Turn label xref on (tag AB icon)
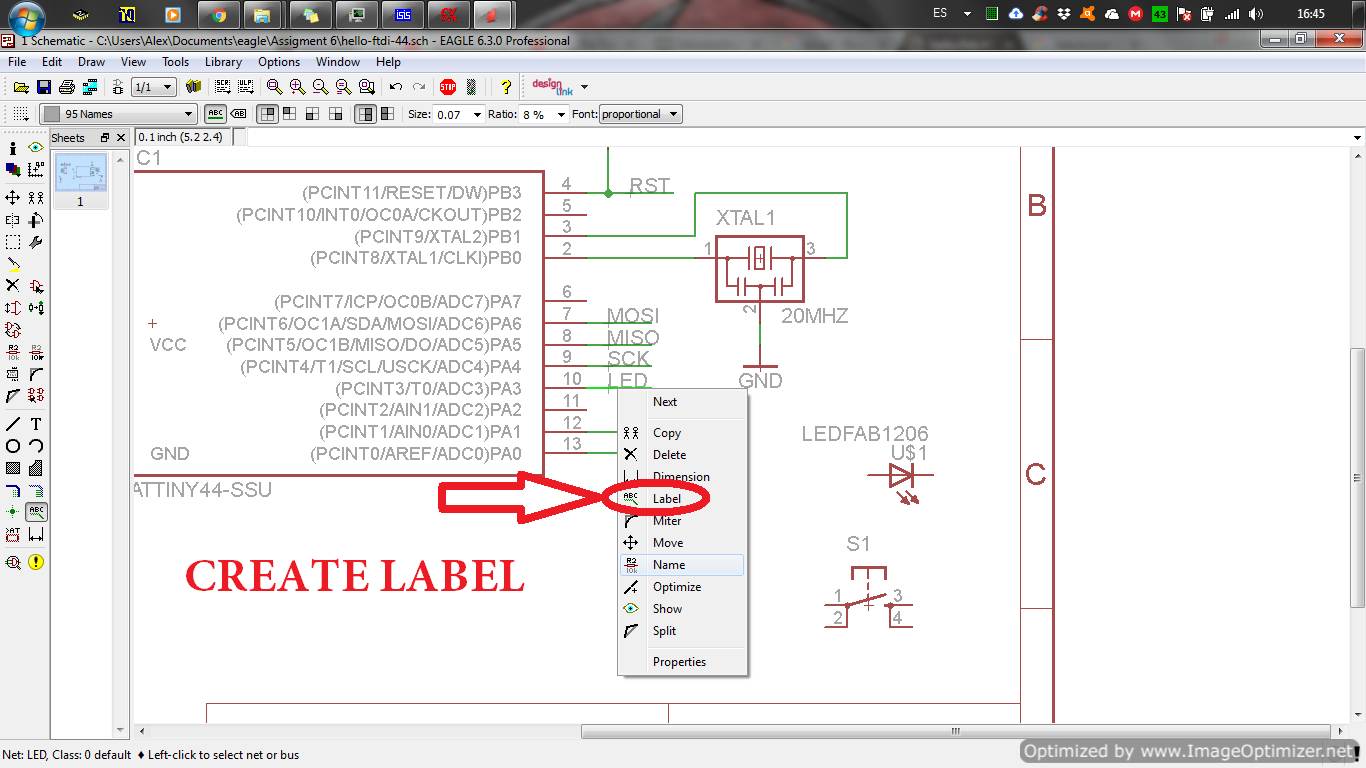The width and height of the screenshot is (1366, 768). coord(238,114)
